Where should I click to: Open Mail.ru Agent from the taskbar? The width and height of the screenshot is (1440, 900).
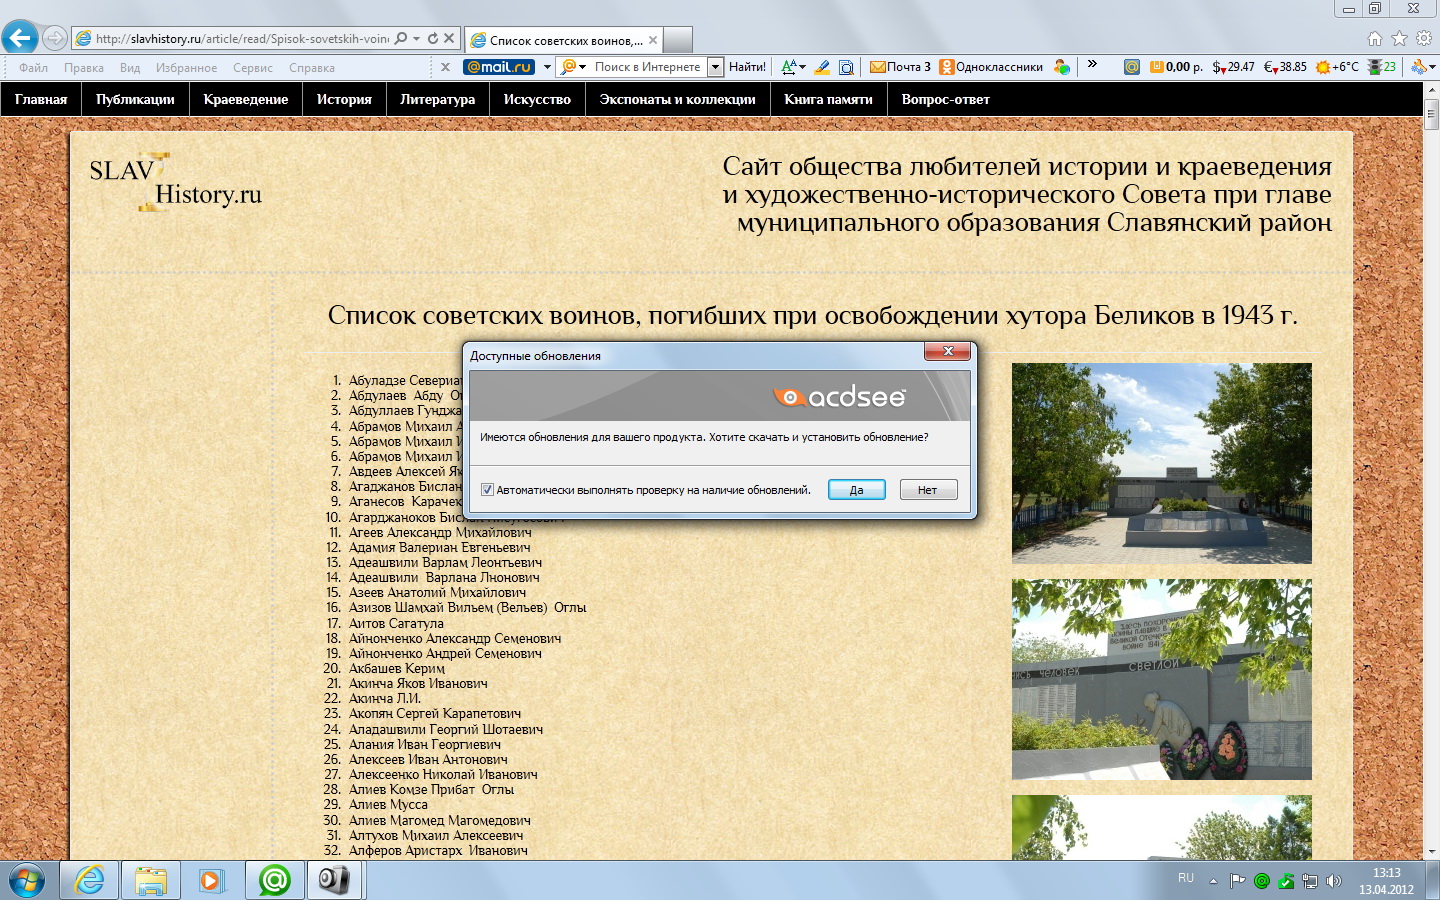pos(274,880)
